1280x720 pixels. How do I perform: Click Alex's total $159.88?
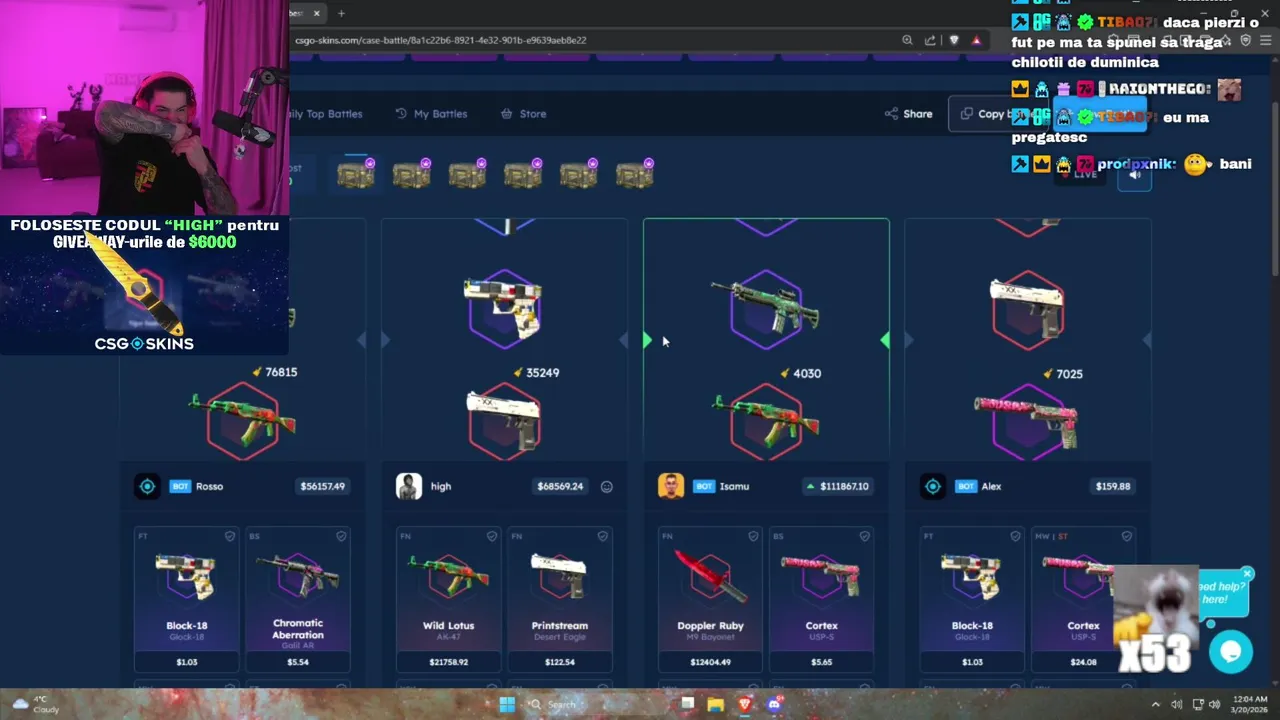click(1113, 487)
